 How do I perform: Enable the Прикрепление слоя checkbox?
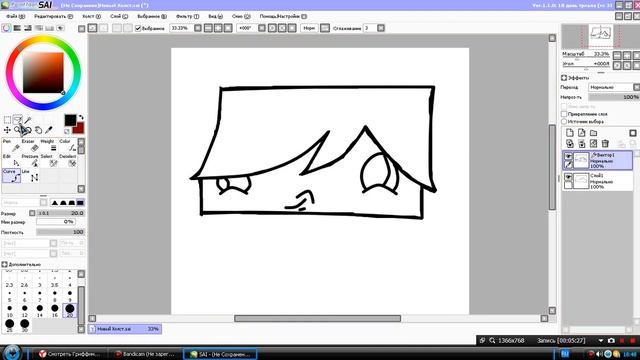[x=564, y=114]
